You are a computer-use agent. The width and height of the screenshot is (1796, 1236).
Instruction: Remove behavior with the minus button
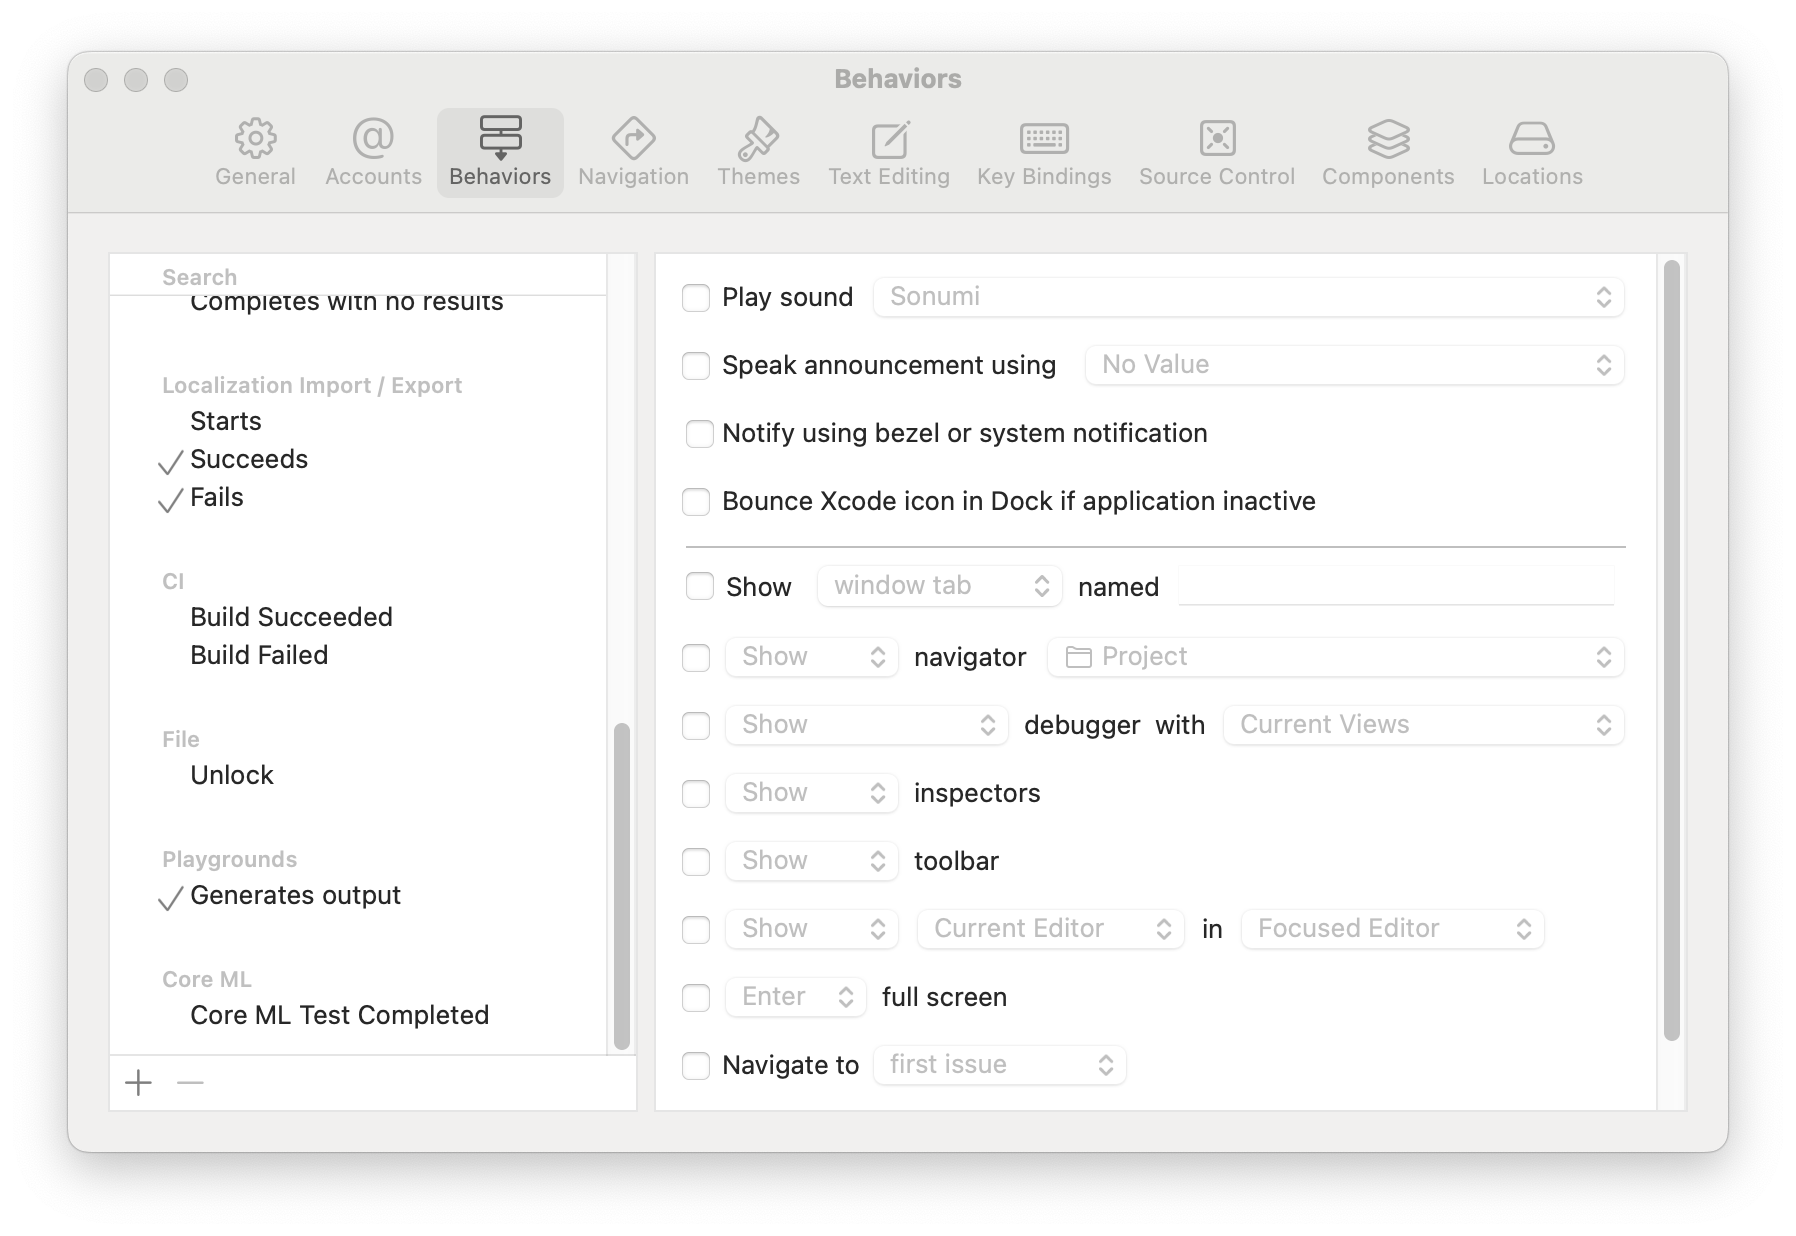tap(190, 1082)
